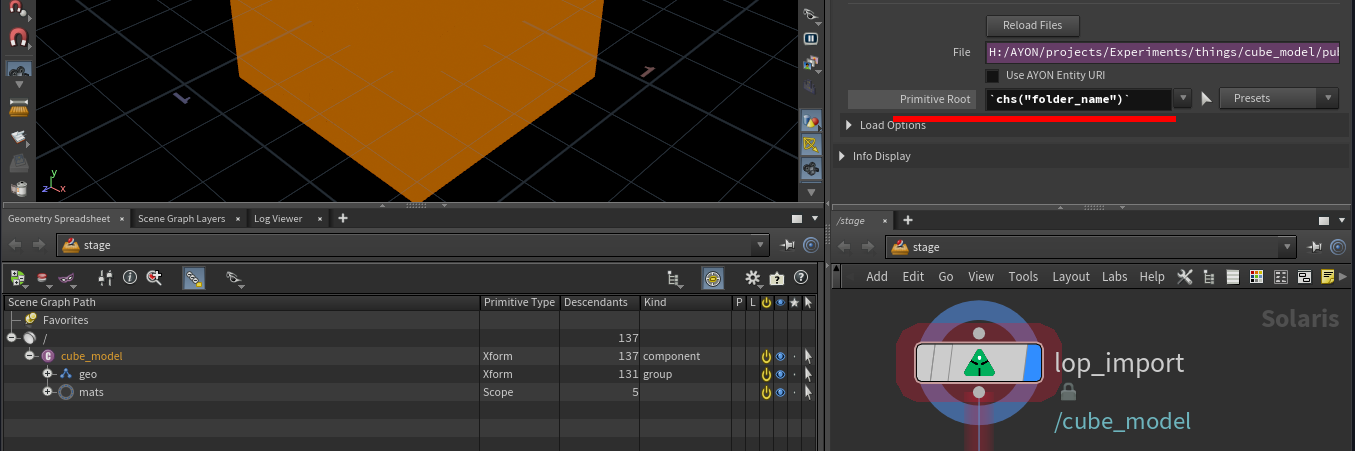Image resolution: width=1355 pixels, height=451 pixels.
Task: Click the sticky note icon in network toolbar
Action: point(1328,277)
